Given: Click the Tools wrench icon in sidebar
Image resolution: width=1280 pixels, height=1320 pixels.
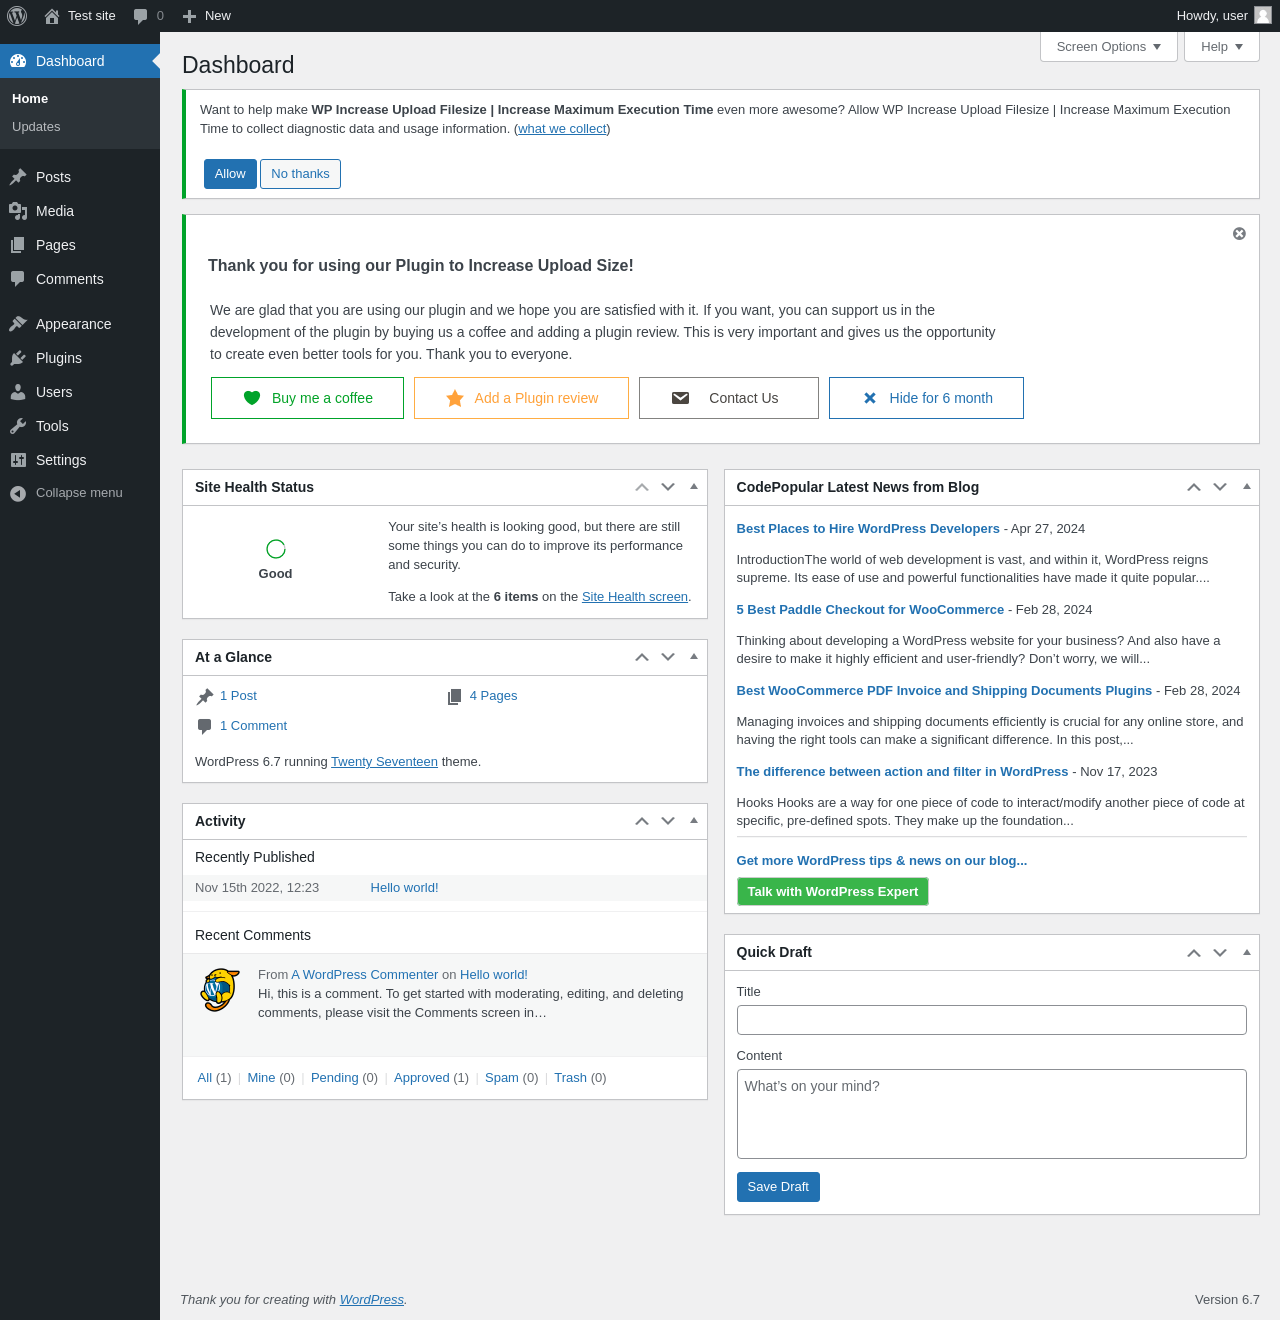Looking at the screenshot, I should pyautogui.click(x=18, y=426).
